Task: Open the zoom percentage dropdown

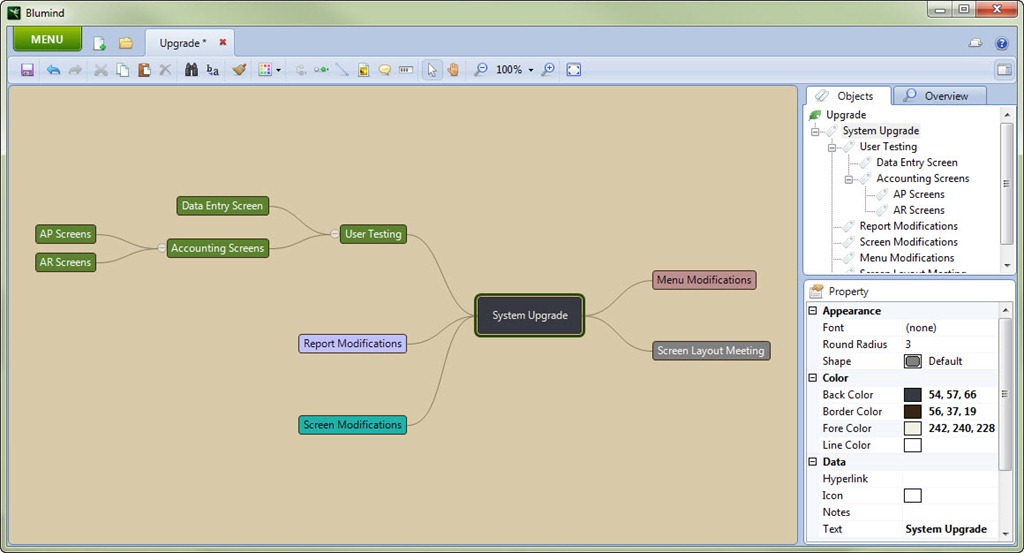Action: tap(531, 70)
